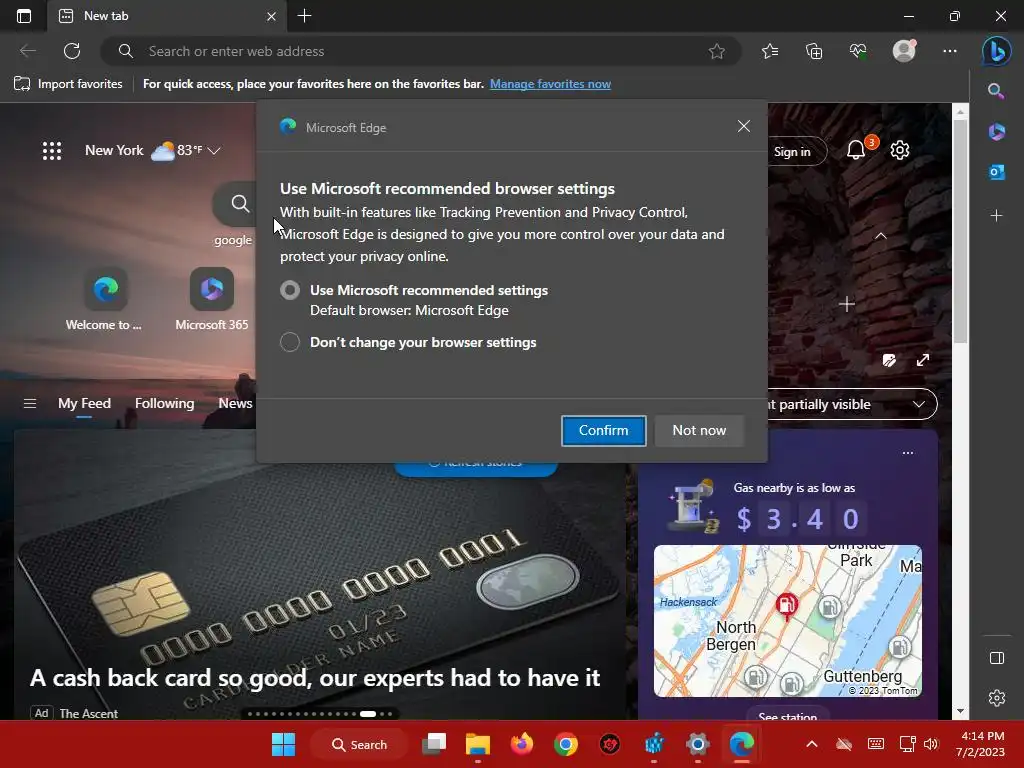Viewport: 1024px width, 768px height.
Task: Refresh the current page
Action: (72, 51)
